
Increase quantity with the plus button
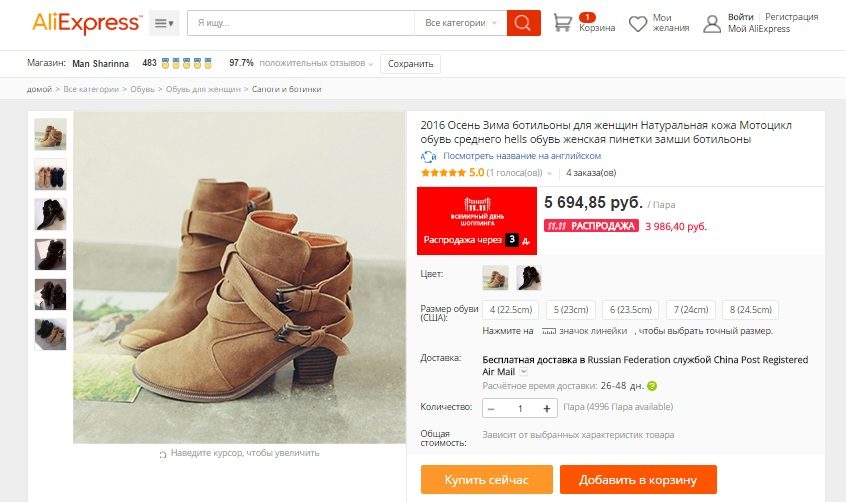pyautogui.click(x=547, y=409)
